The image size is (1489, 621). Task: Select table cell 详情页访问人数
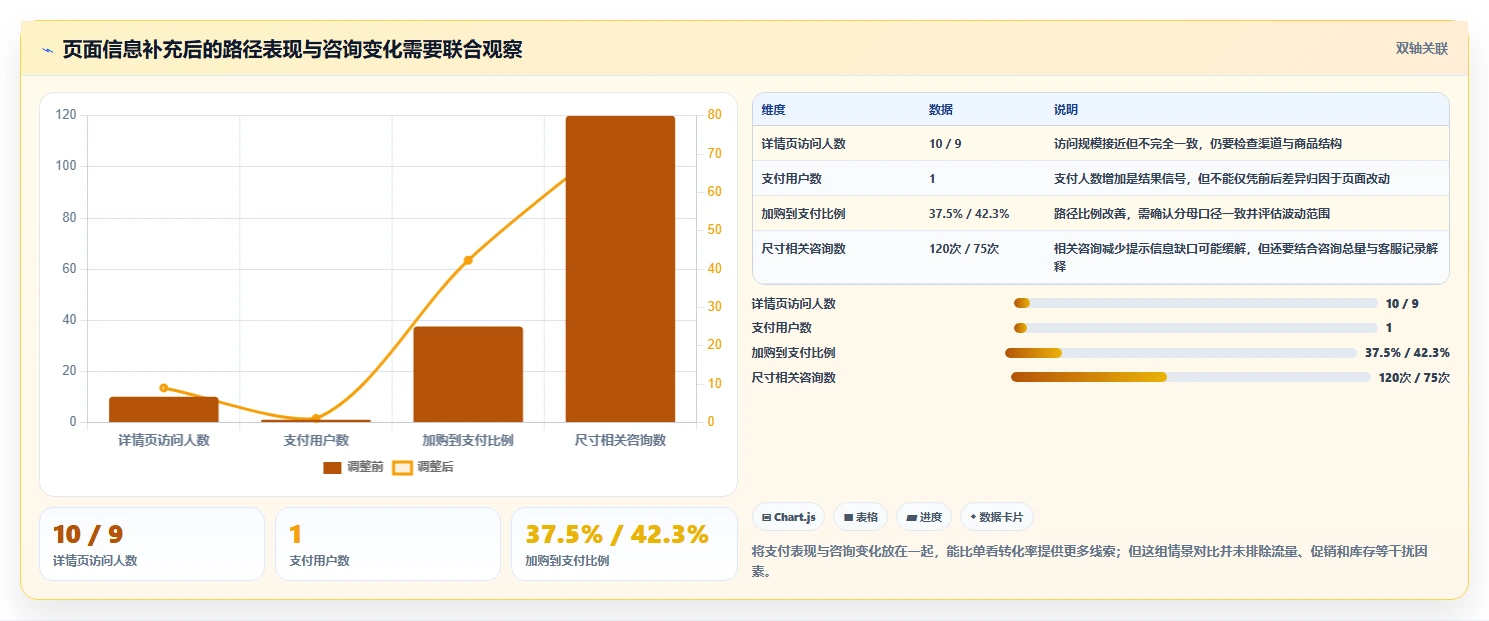click(803, 144)
